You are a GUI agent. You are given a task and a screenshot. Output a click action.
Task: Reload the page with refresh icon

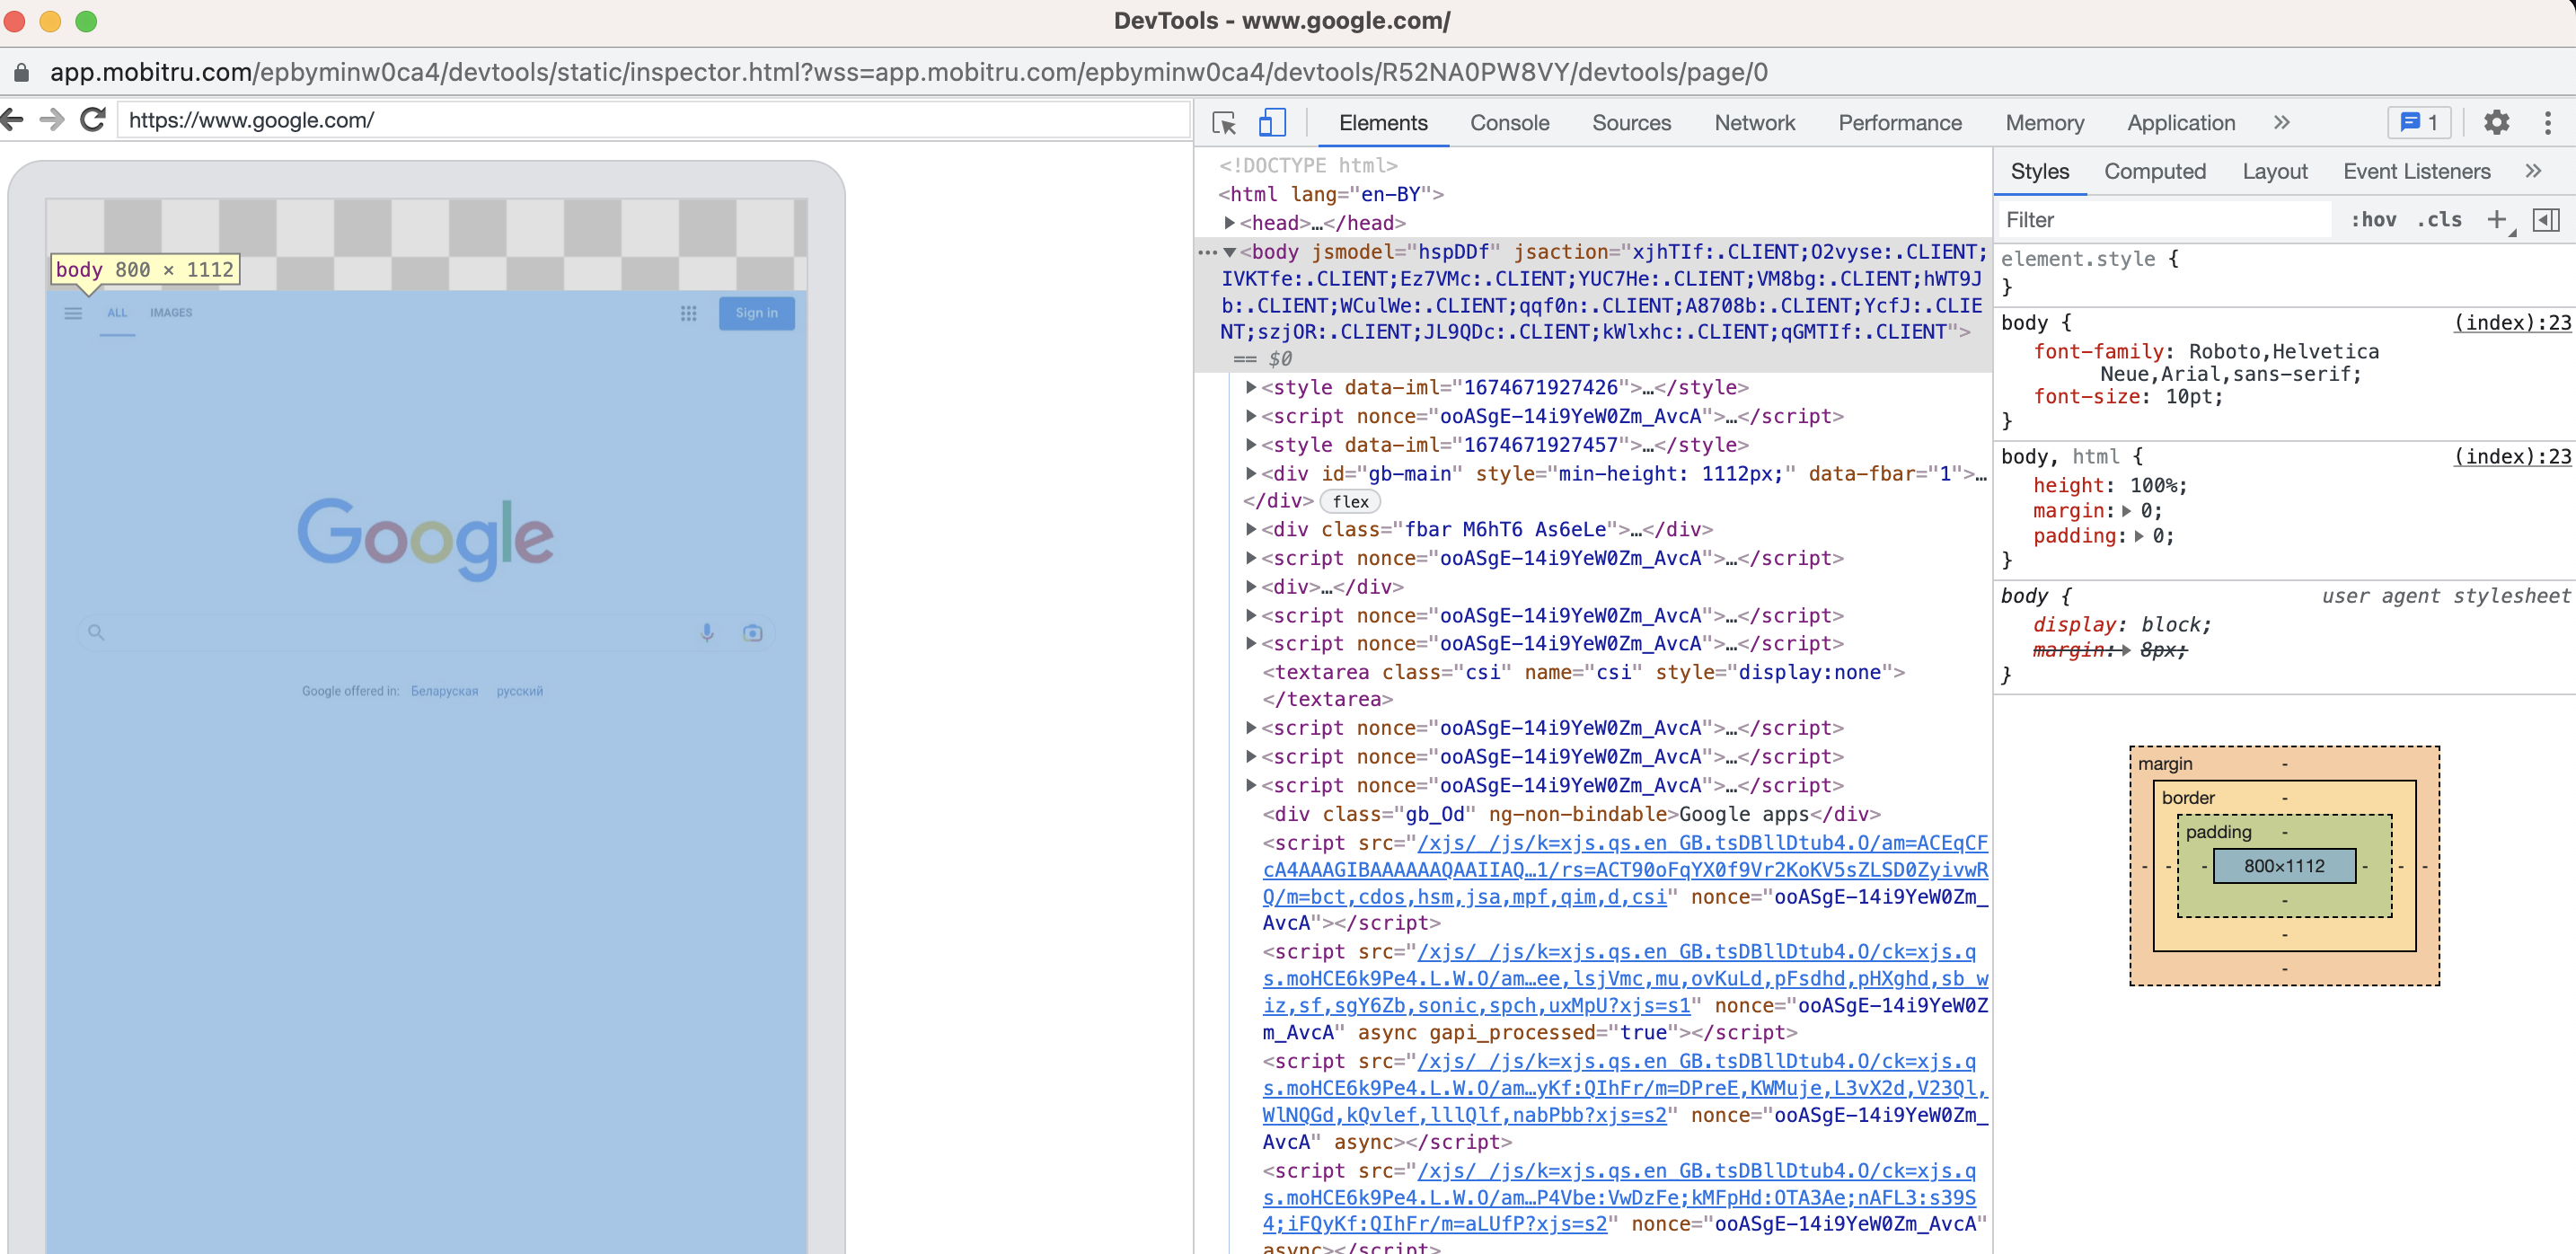coord(93,120)
